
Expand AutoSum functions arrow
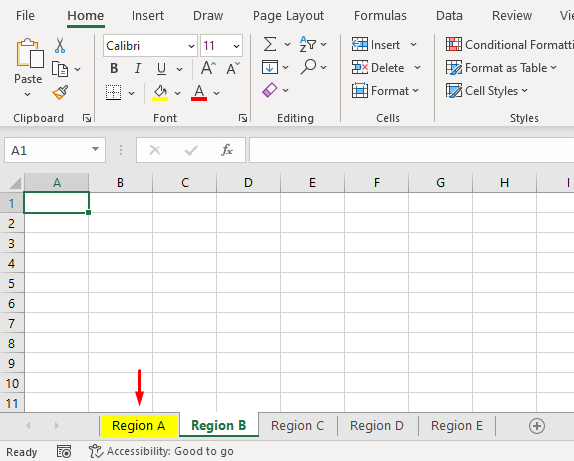coord(287,45)
